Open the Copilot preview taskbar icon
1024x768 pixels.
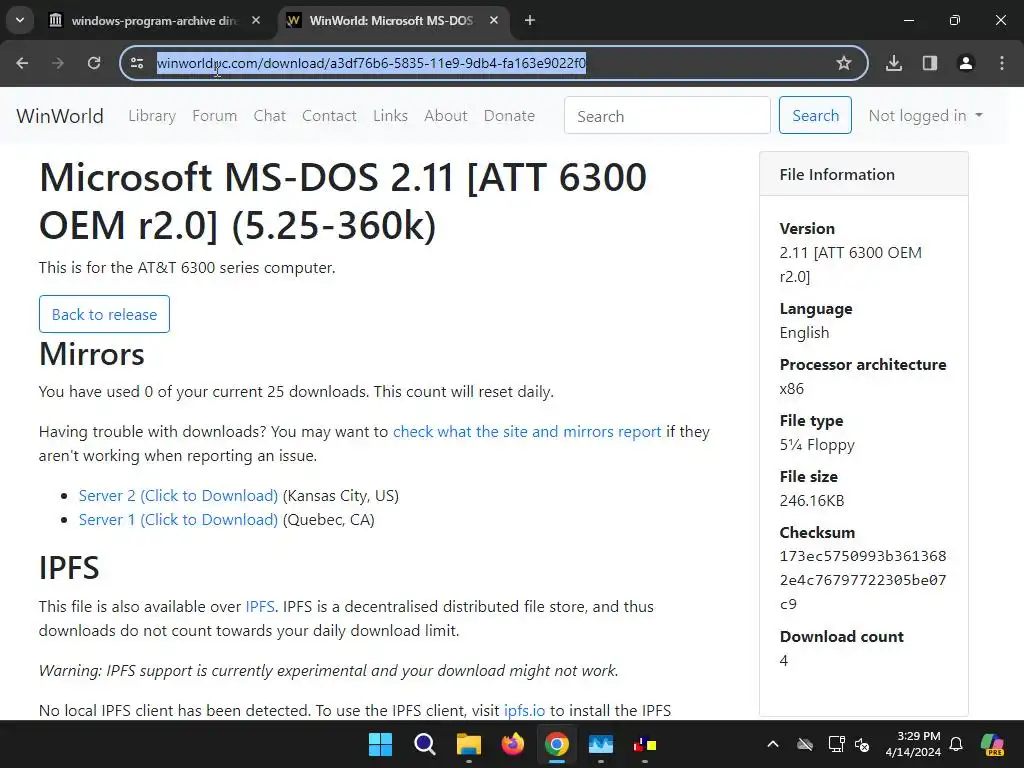[x=993, y=744]
